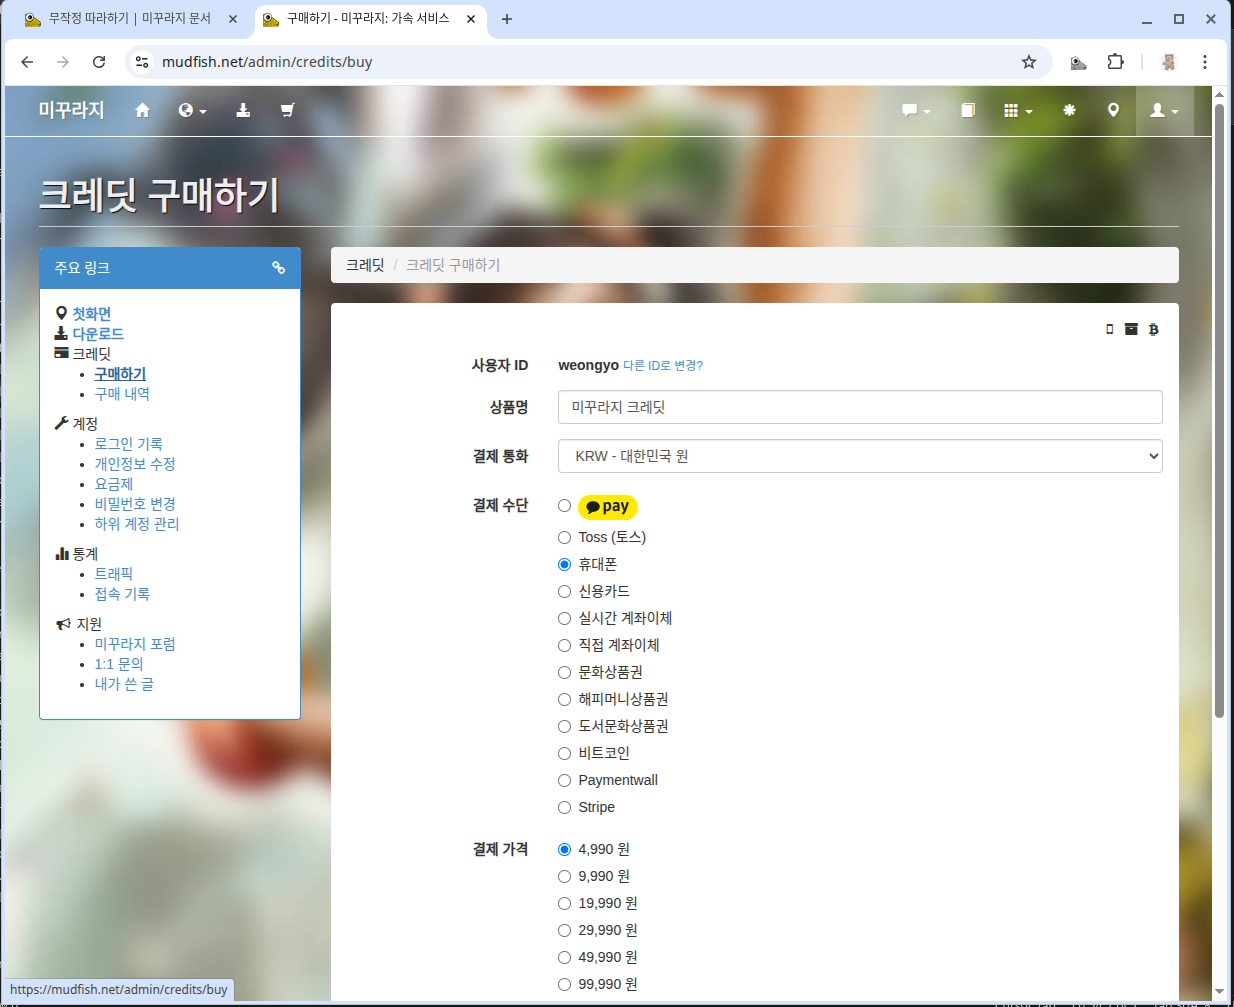Select 도서문화상품권 payment radio
The width and height of the screenshot is (1234, 1007).
pyautogui.click(x=564, y=726)
